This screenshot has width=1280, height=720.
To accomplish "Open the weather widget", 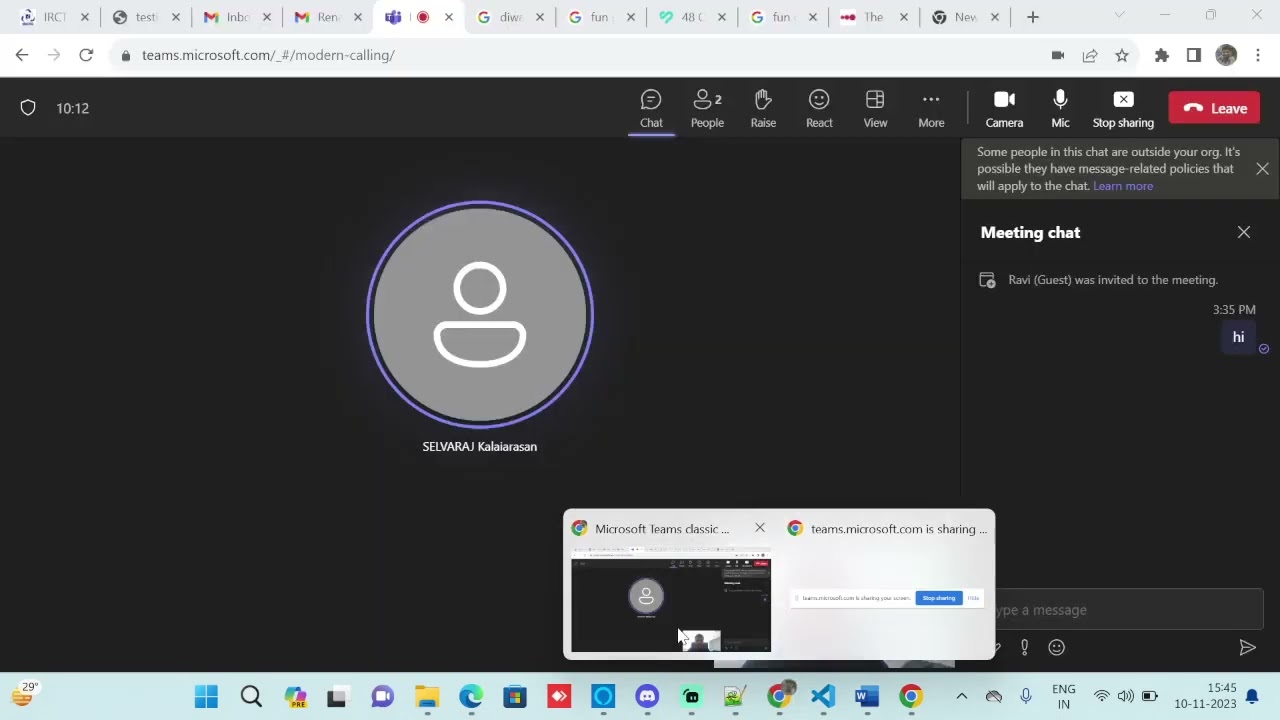I will [23, 693].
